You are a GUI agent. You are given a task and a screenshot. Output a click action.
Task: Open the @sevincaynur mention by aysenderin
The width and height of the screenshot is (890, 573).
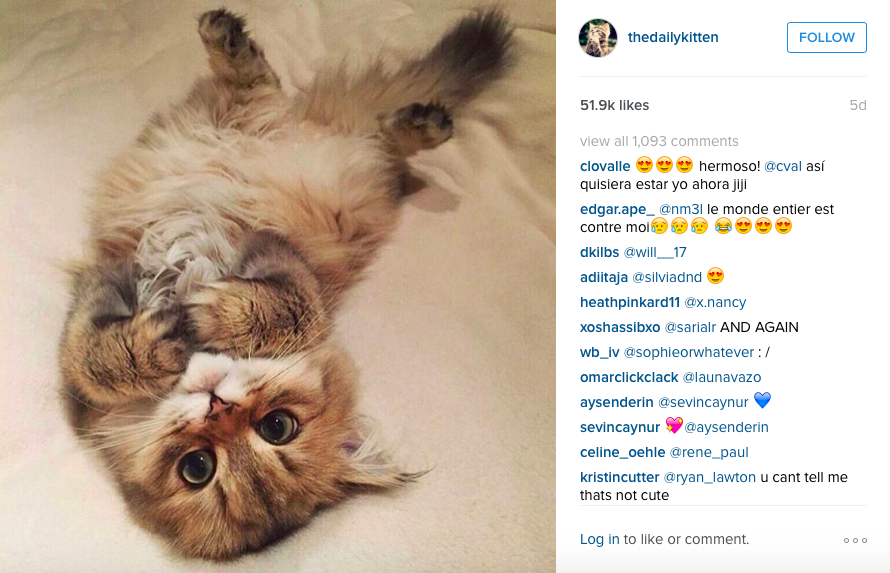click(703, 402)
